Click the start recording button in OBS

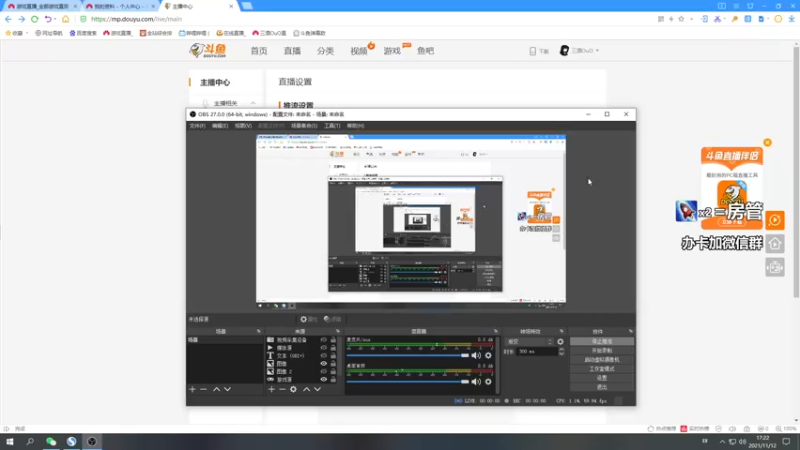602,351
